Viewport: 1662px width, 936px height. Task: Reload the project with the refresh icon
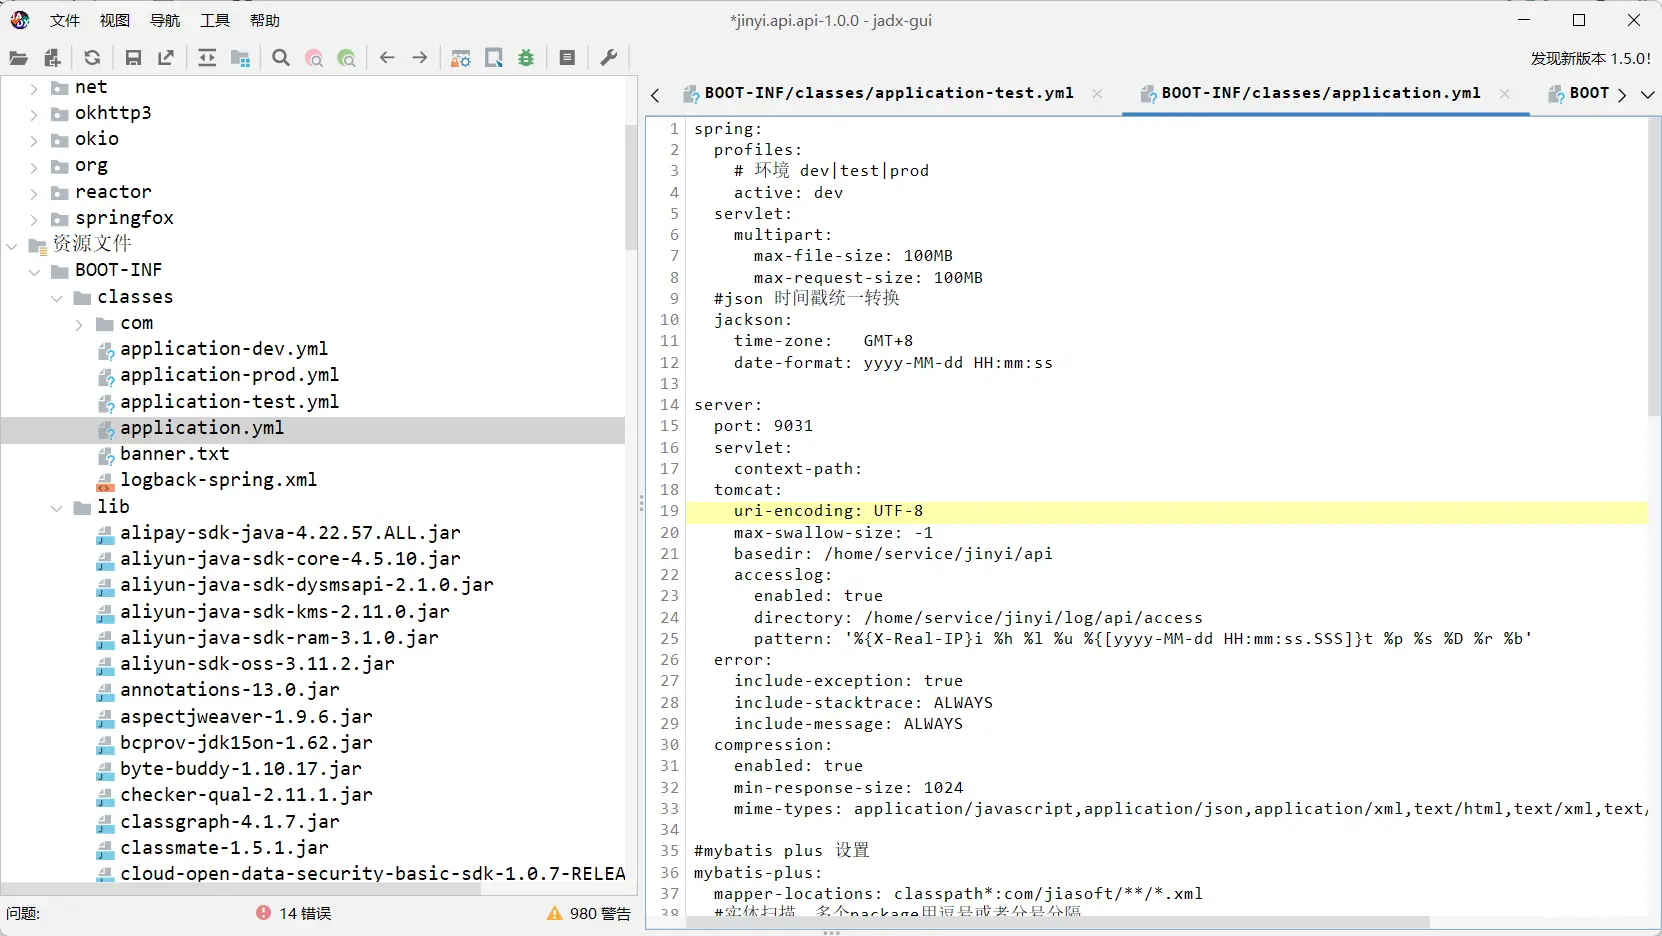pos(92,58)
